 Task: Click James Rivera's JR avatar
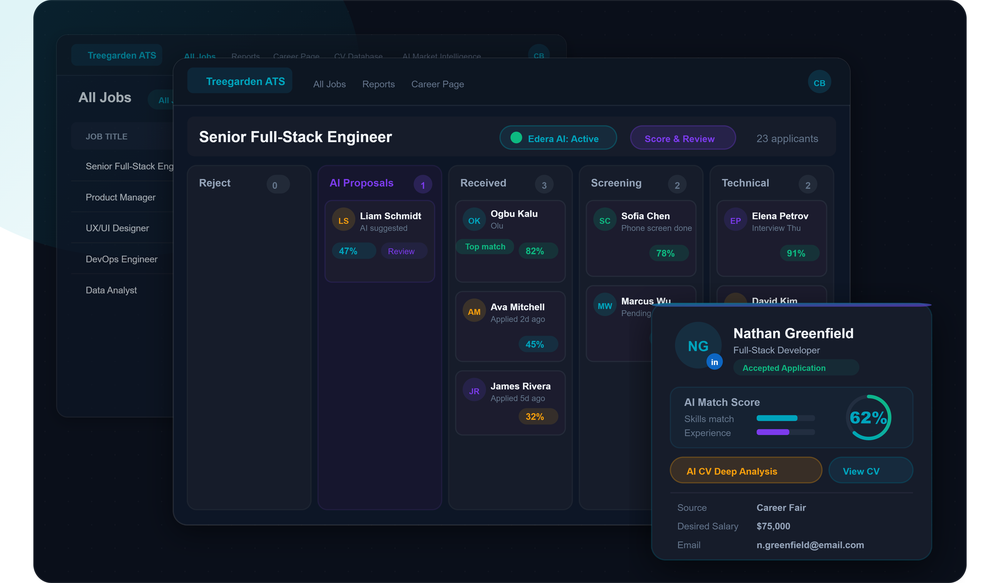click(x=474, y=390)
